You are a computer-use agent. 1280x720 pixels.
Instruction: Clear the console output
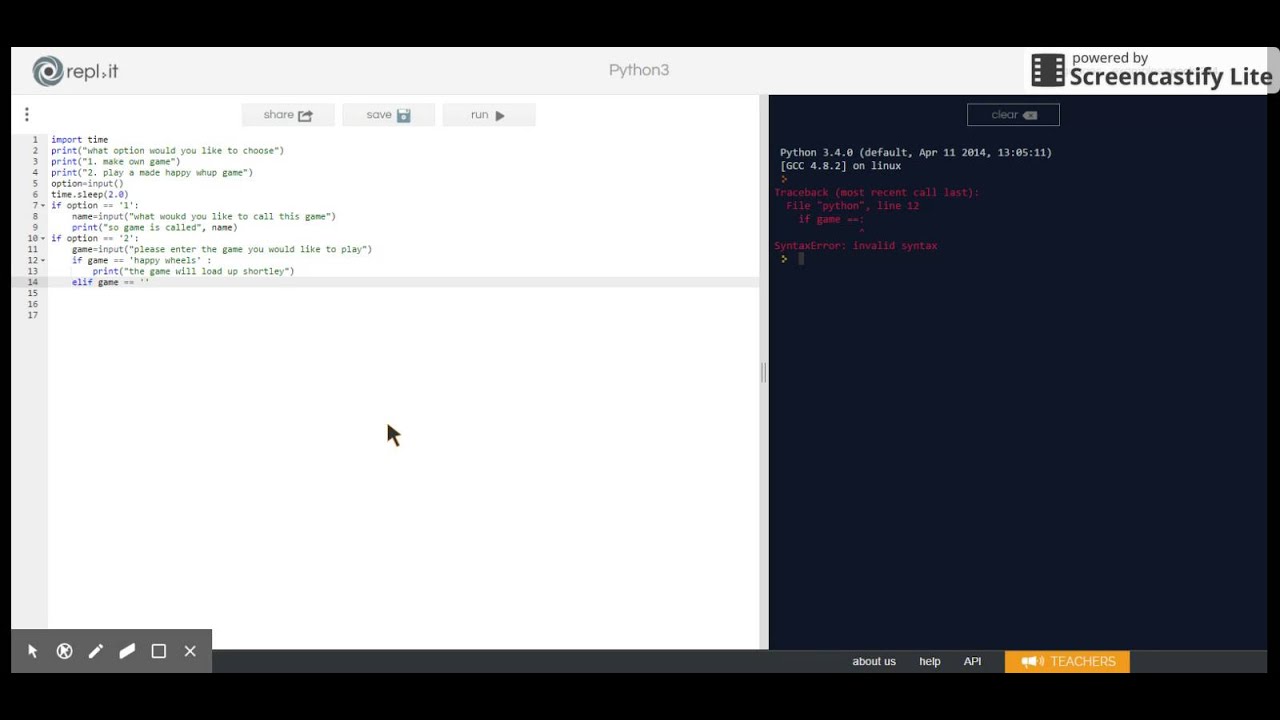pos(1013,115)
